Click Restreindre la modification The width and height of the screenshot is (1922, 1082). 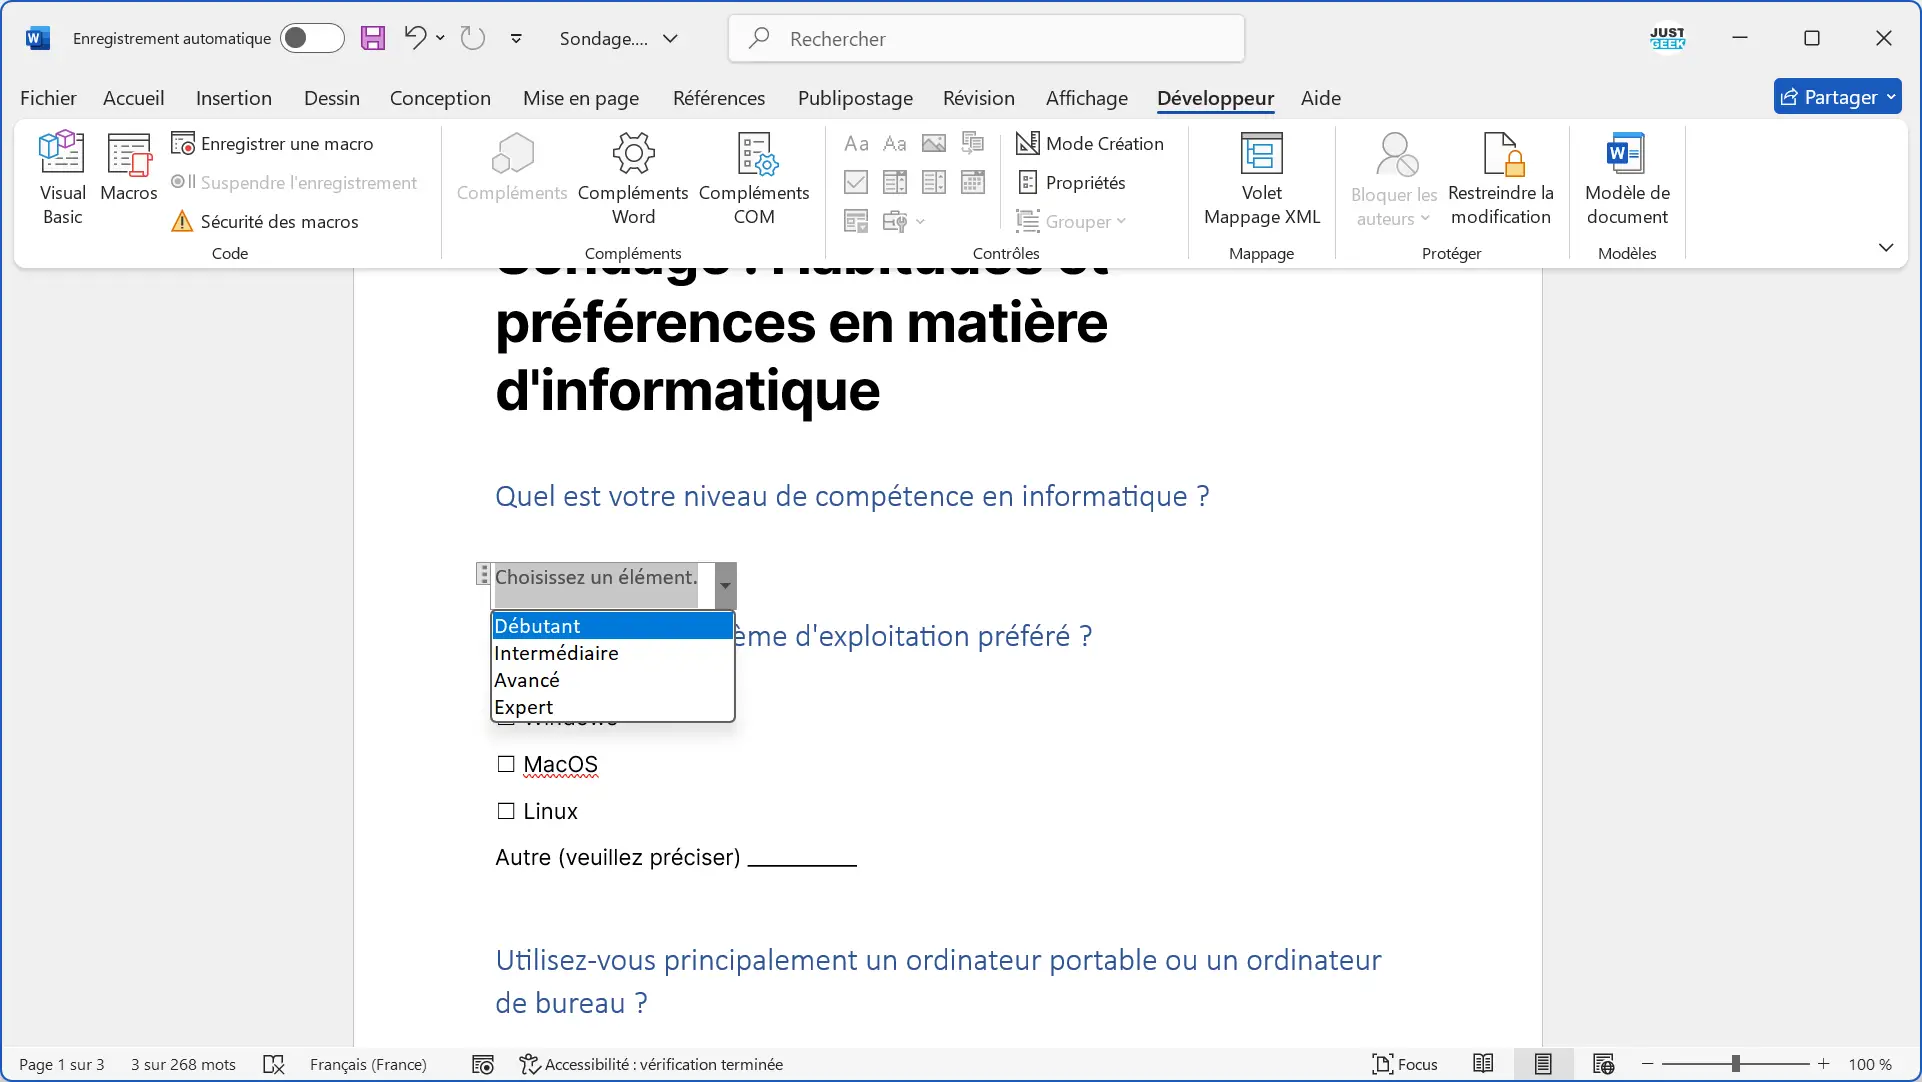tap(1500, 179)
